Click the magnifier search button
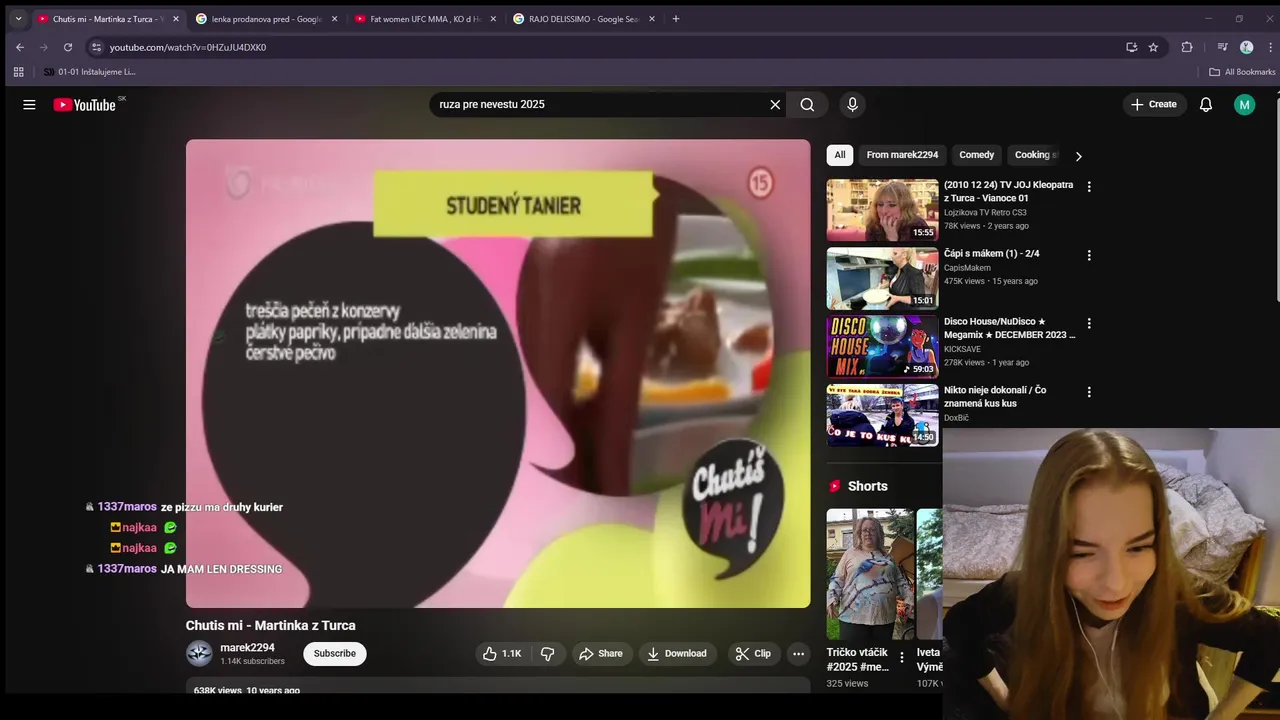 coord(807,104)
